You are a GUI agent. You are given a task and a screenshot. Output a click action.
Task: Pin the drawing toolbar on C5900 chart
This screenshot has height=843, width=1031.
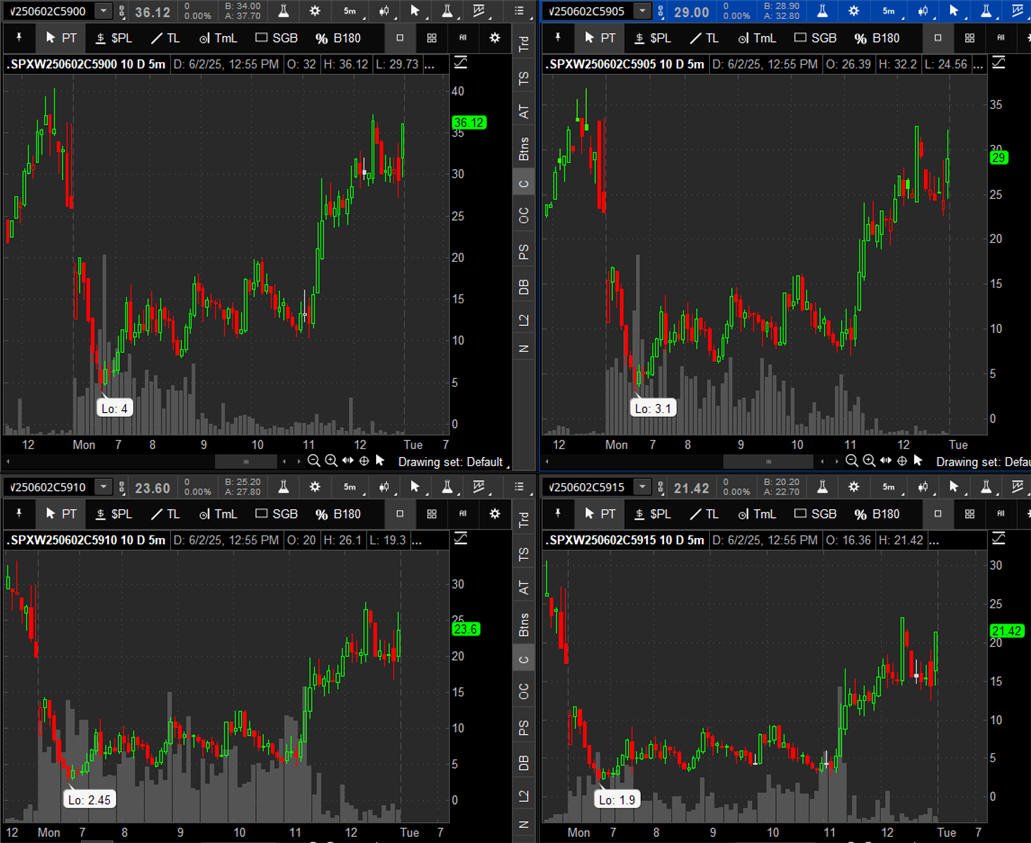point(19,38)
